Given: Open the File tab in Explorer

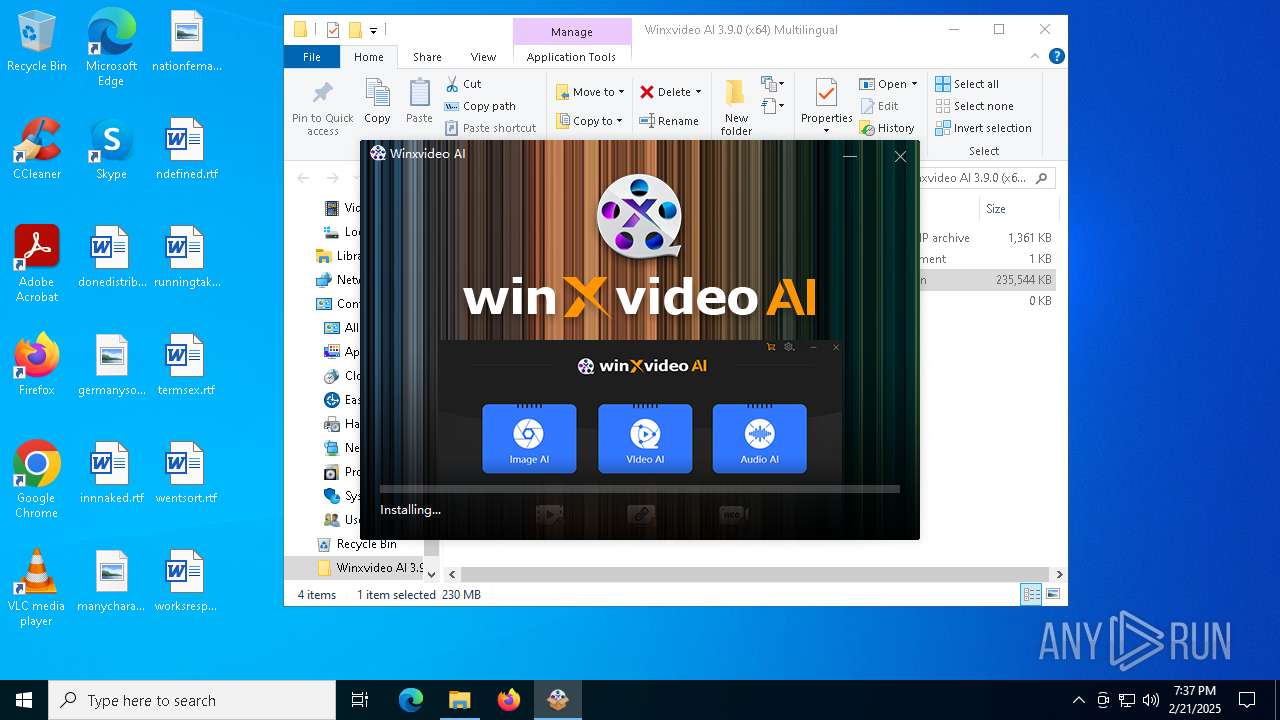Looking at the screenshot, I should 312,57.
